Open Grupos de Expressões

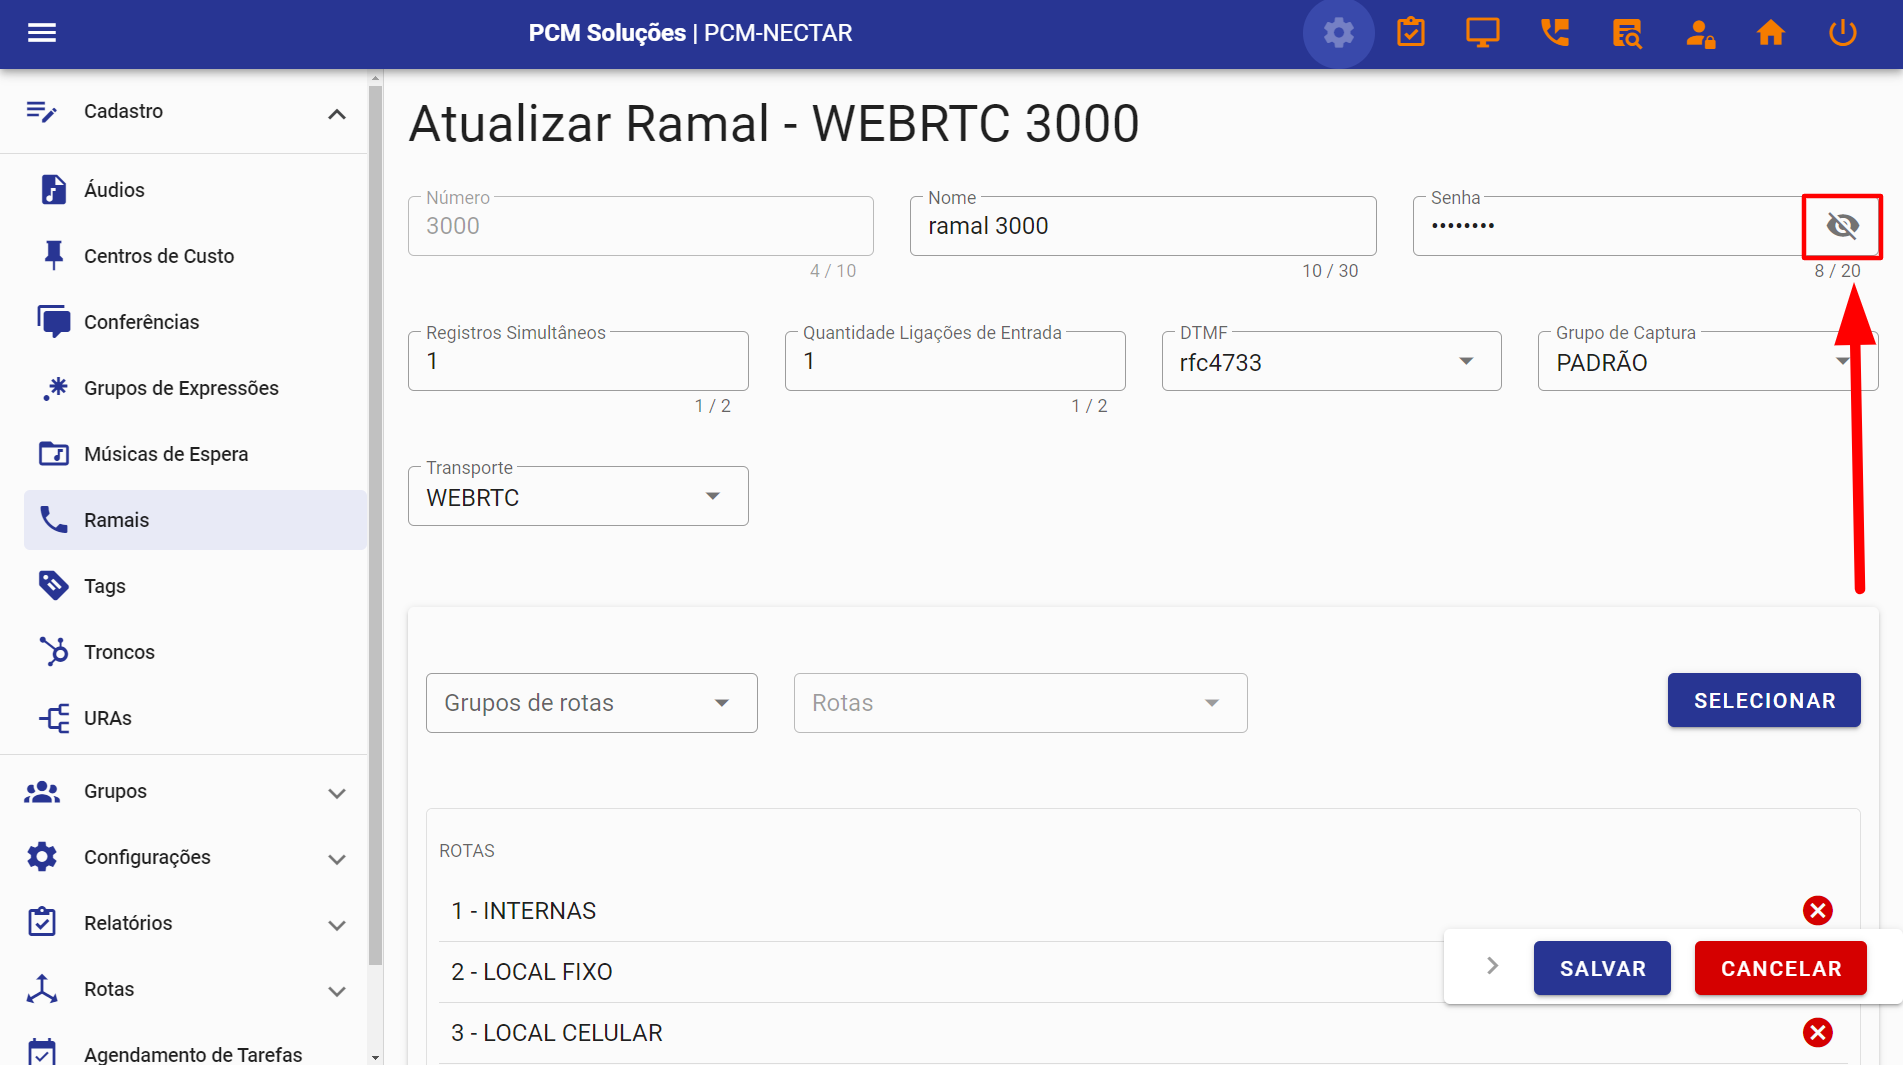coord(196,388)
